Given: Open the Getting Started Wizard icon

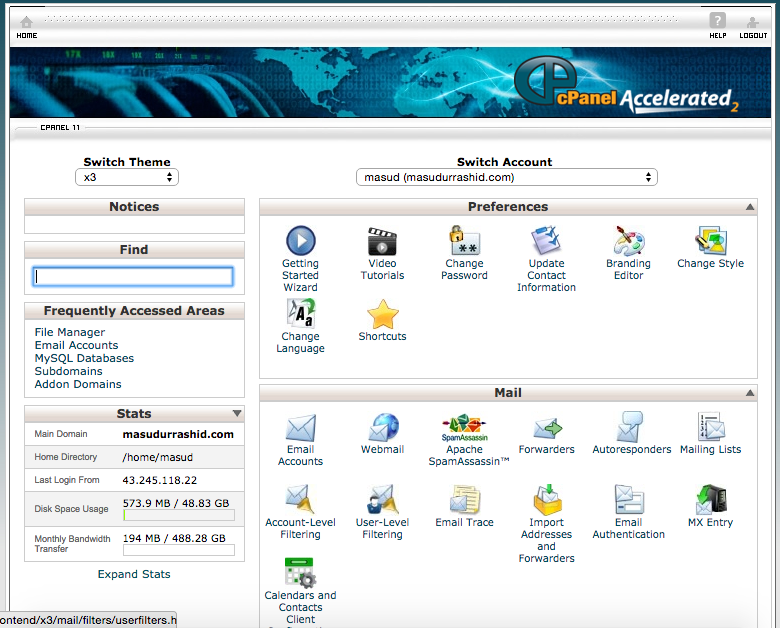Looking at the screenshot, I should [300, 241].
